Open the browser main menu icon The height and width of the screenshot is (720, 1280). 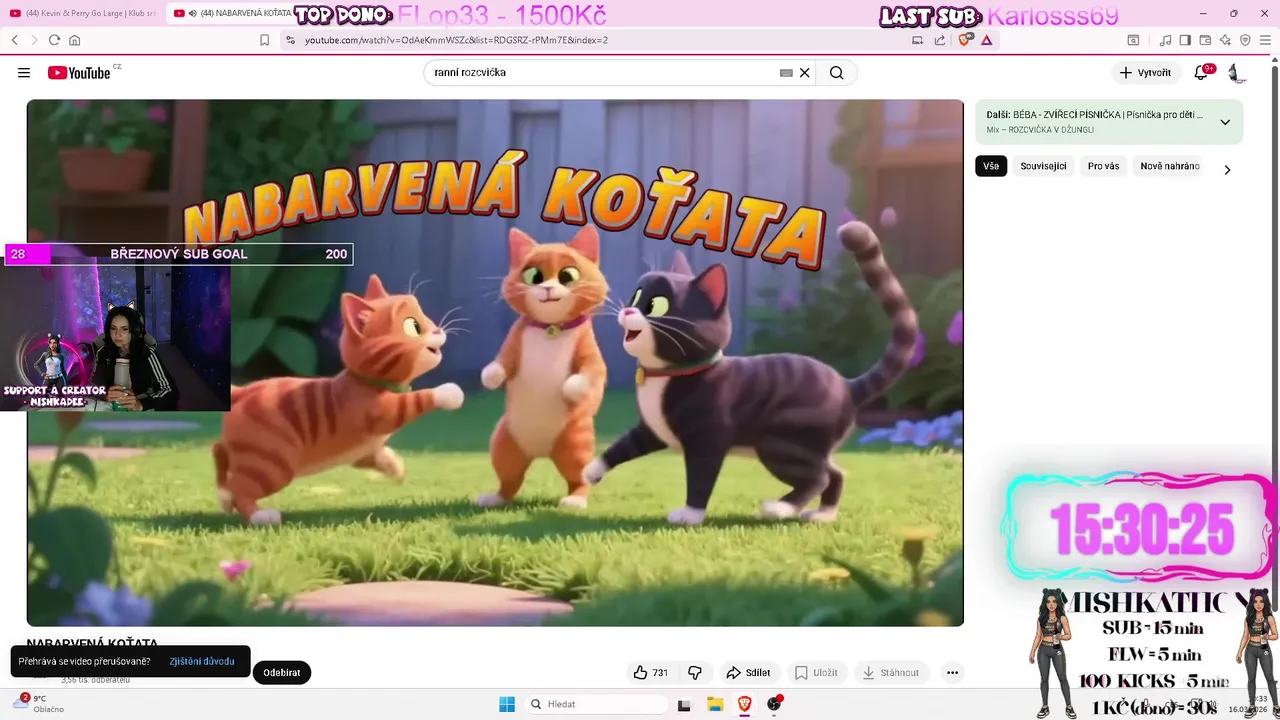click(1265, 40)
